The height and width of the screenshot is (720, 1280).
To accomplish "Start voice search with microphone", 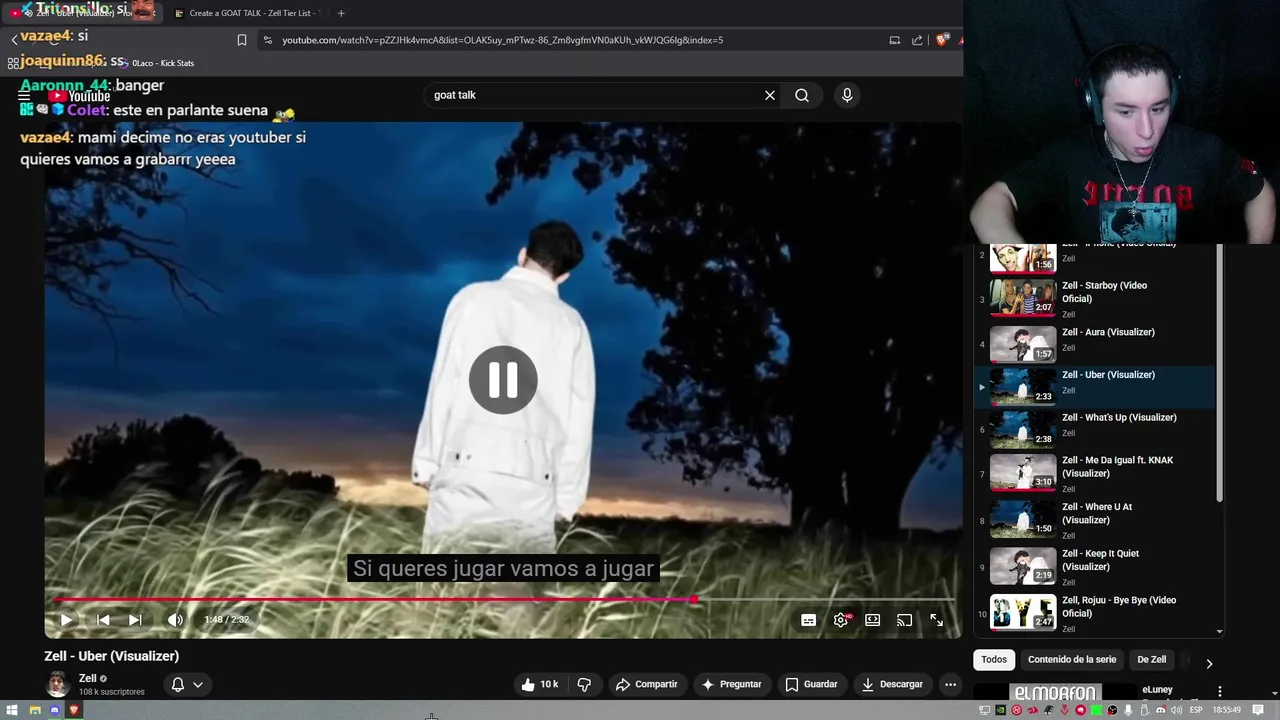I will pyautogui.click(x=847, y=95).
